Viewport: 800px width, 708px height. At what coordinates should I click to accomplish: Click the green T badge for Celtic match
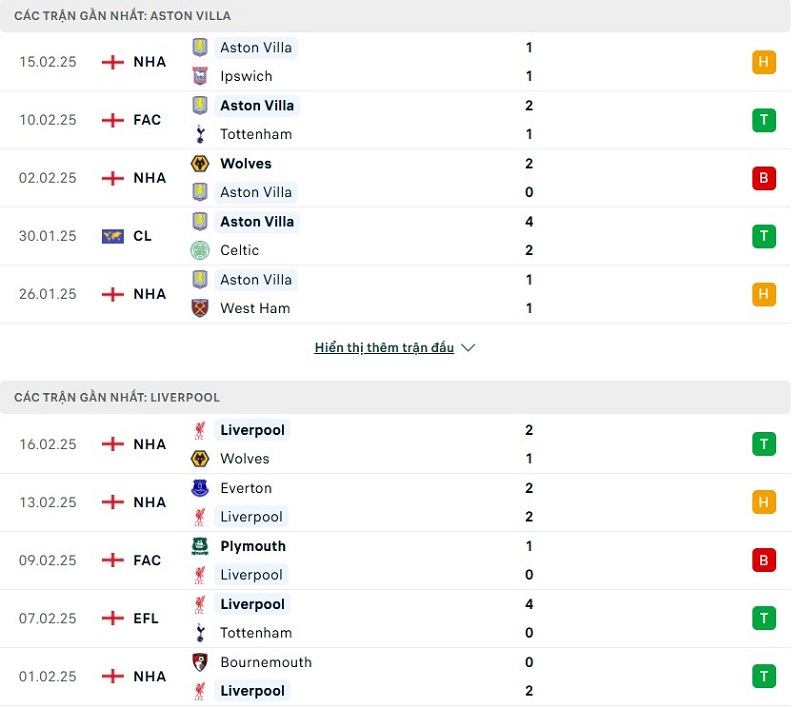coord(764,236)
